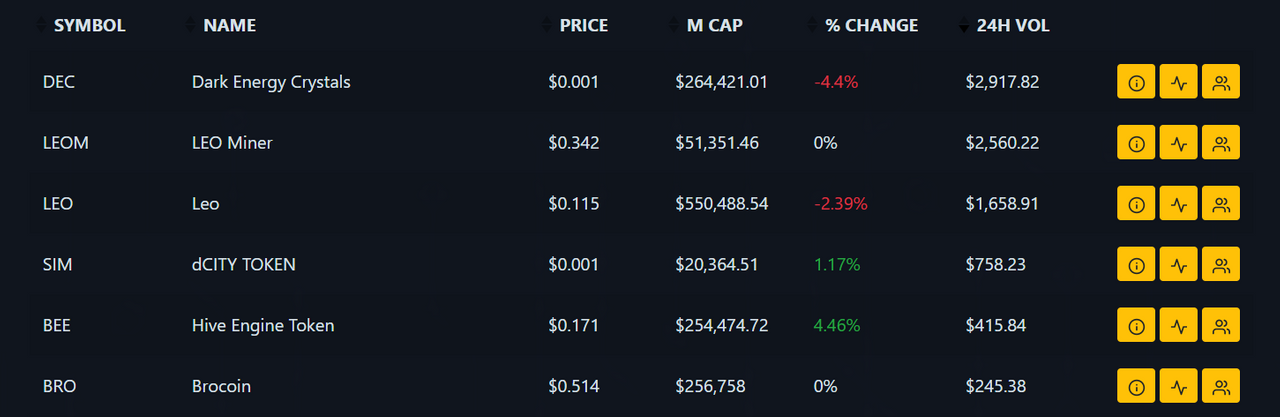Image resolution: width=1280 pixels, height=417 pixels.
Task: Open info for Dark Energy Crystals
Action: pos(1136,82)
